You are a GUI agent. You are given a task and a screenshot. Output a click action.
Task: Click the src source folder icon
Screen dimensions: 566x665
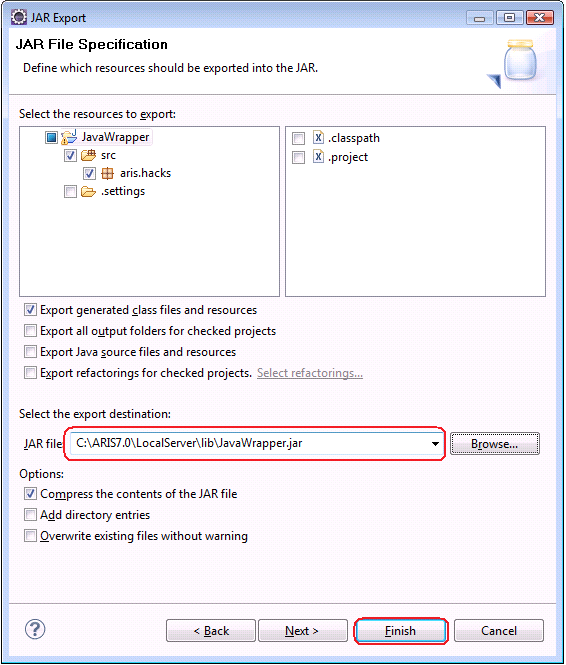pyautogui.click(x=88, y=155)
